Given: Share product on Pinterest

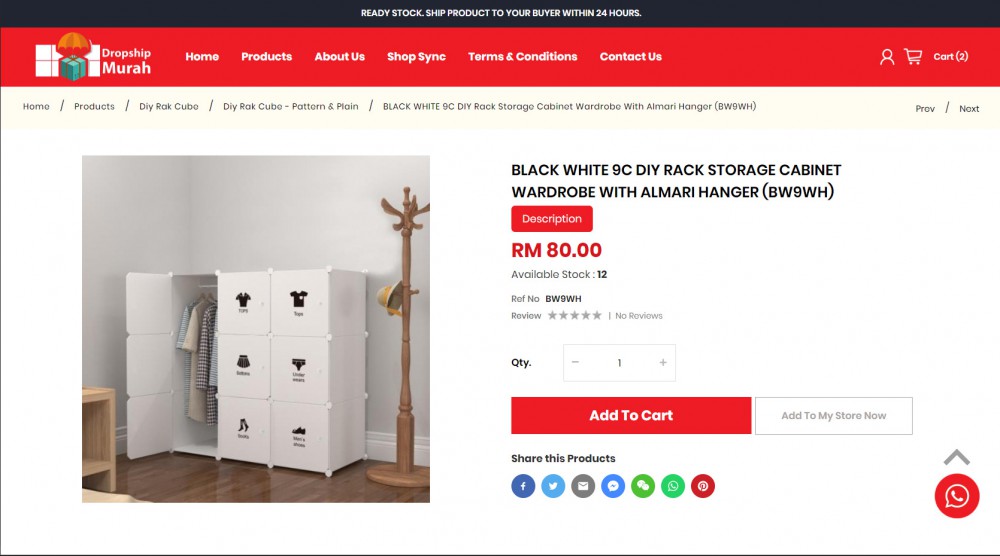Looking at the screenshot, I should click(703, 486).
